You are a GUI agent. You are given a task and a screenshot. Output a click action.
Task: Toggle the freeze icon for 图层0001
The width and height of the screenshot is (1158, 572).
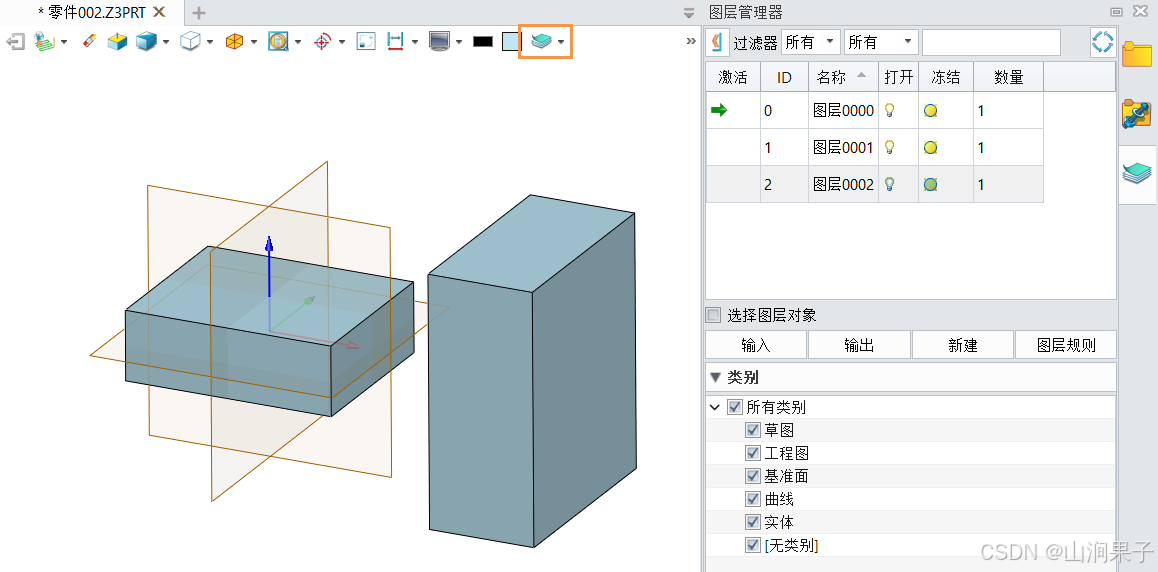[x=931, y=148]
